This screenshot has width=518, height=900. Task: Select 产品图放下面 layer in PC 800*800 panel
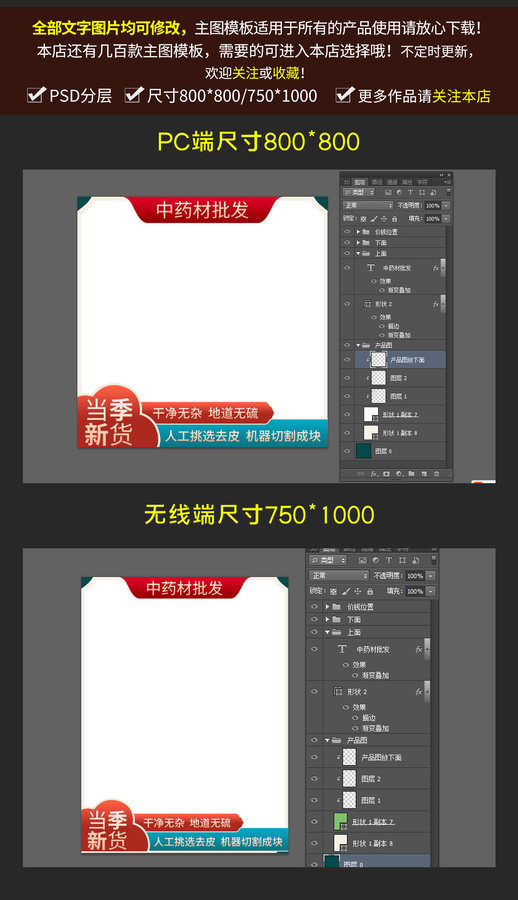pyautogui.click(x=399, y=360)
